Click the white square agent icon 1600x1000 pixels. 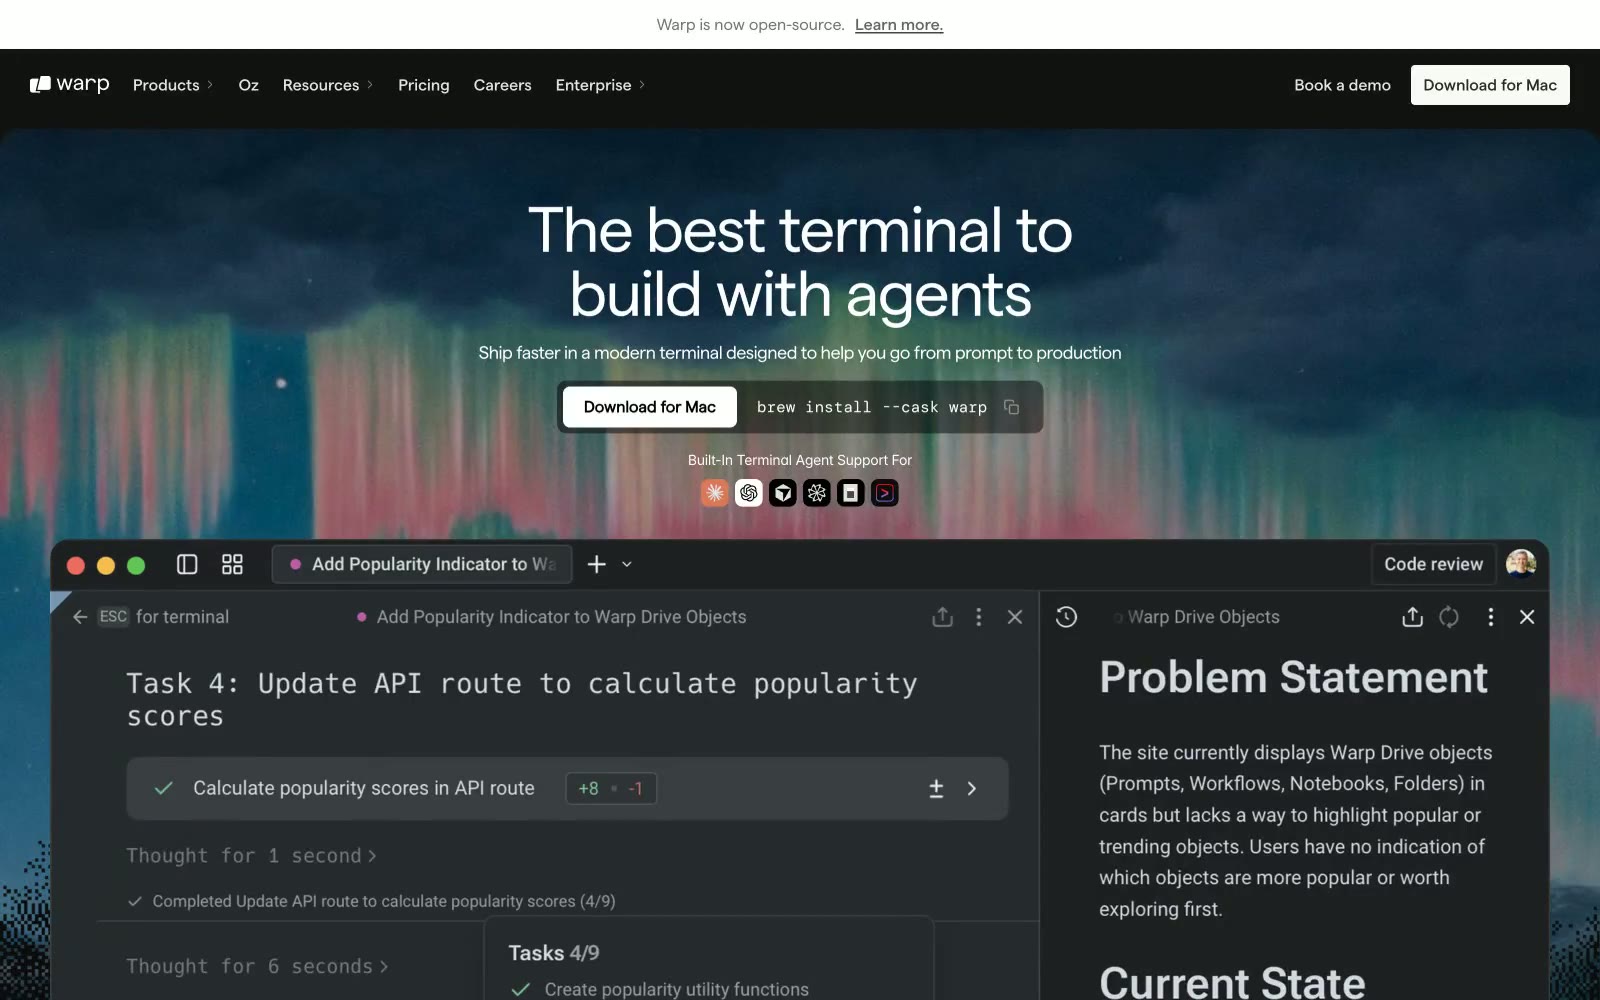(851, 493)
